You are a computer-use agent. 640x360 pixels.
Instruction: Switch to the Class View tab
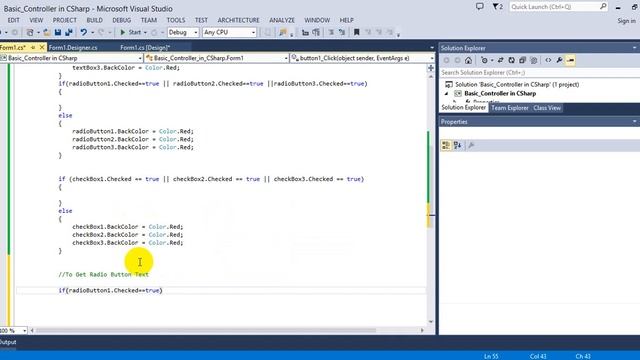tap(547, 108)
